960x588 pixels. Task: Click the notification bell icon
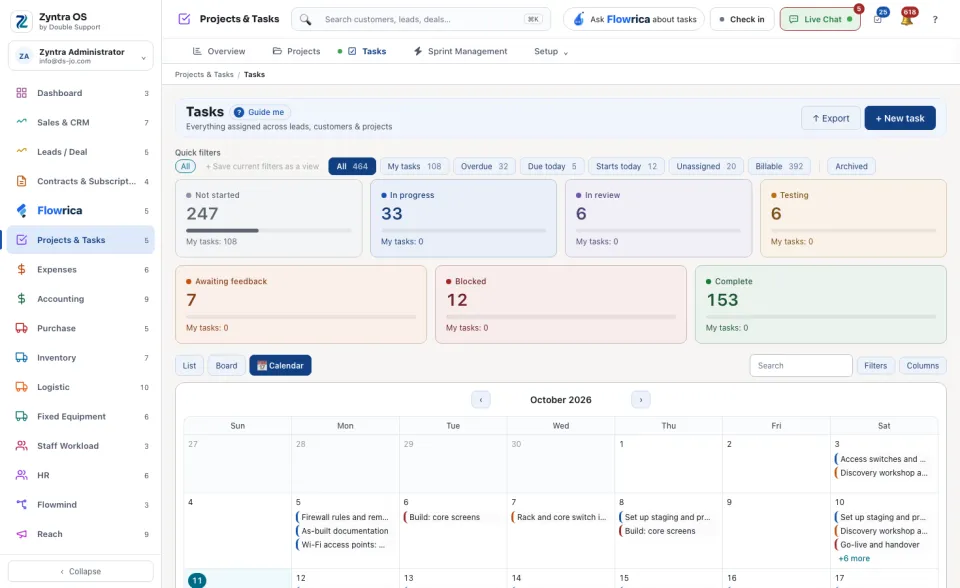pyautogui.click(x=907, y=19)
